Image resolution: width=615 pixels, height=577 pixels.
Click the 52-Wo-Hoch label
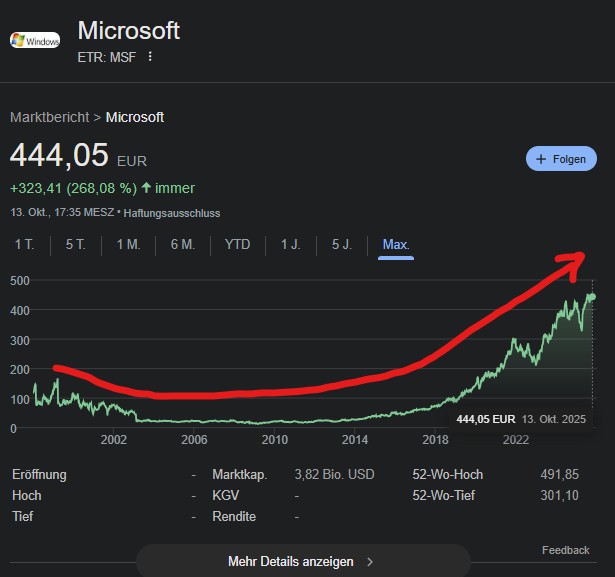point(448,475)
